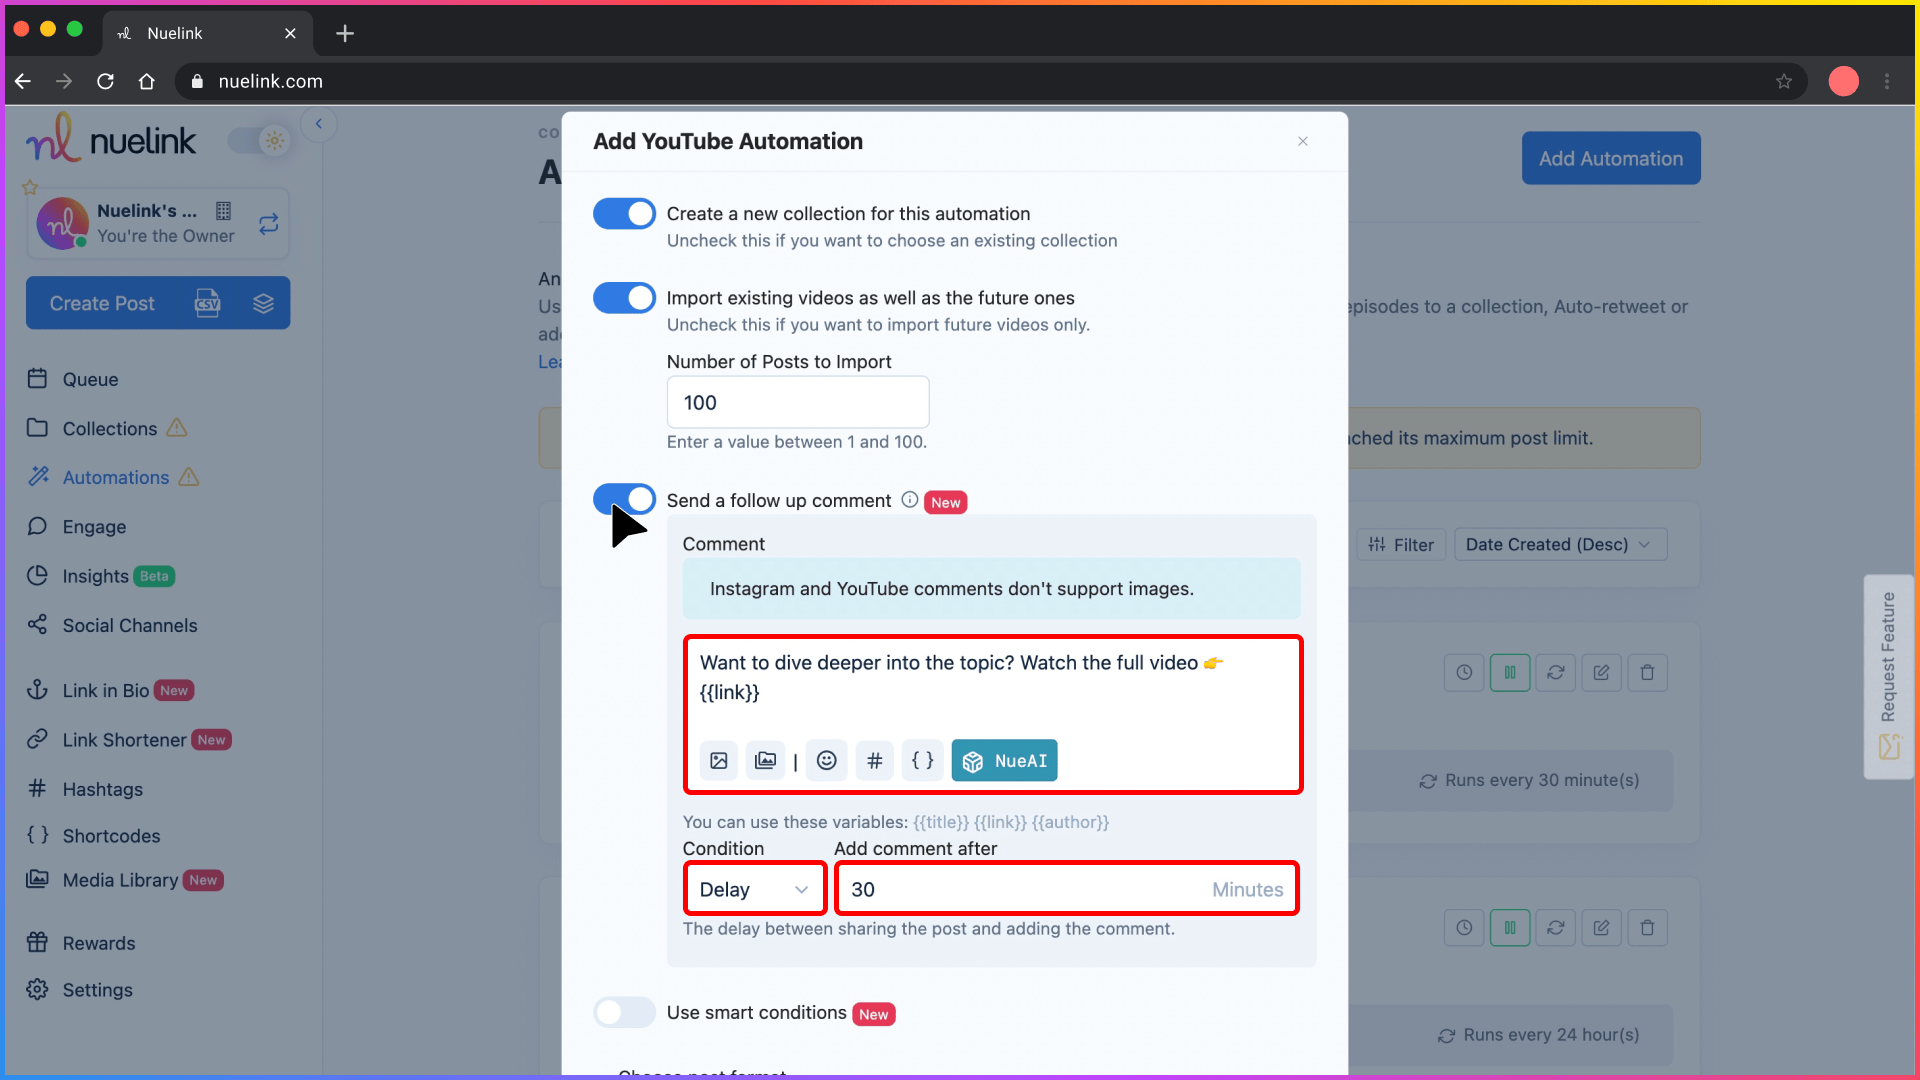Image resolution: width=1920 pixels, height=1080 pixels.
Task: Click the insert image icon in comment editor
Action: point(718,761)
